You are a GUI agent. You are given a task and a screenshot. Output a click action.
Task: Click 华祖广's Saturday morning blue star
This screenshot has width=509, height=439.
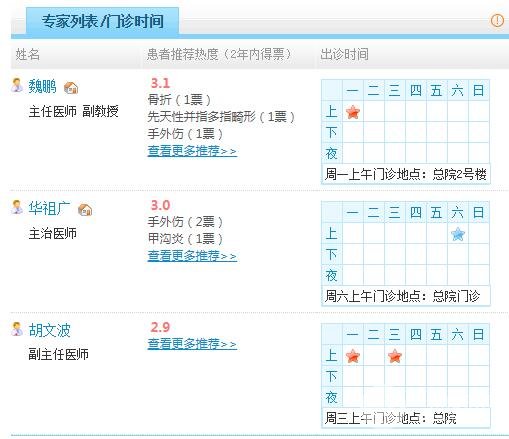(x=458, y=234)
